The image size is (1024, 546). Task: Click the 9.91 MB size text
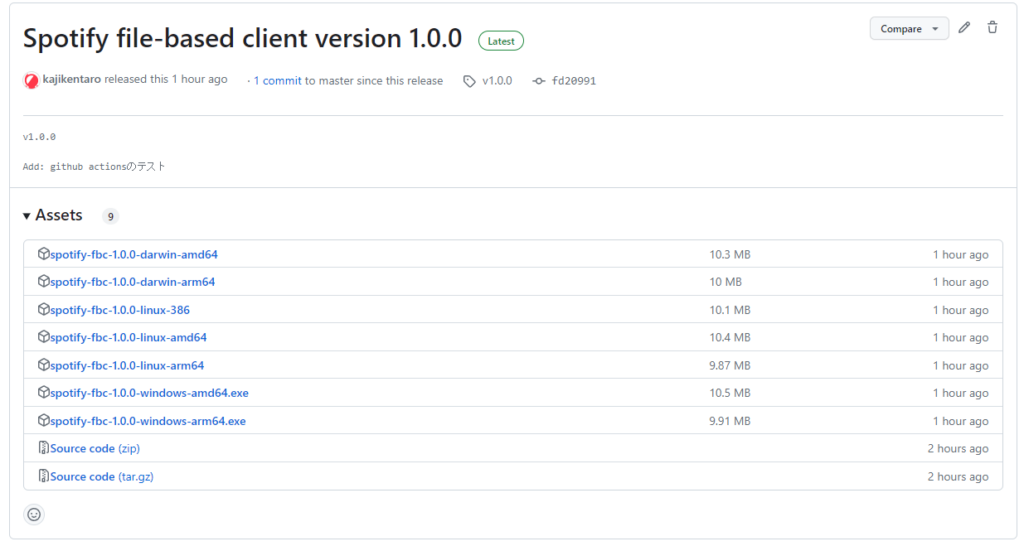pyautogui.click(x=729, y=421)
